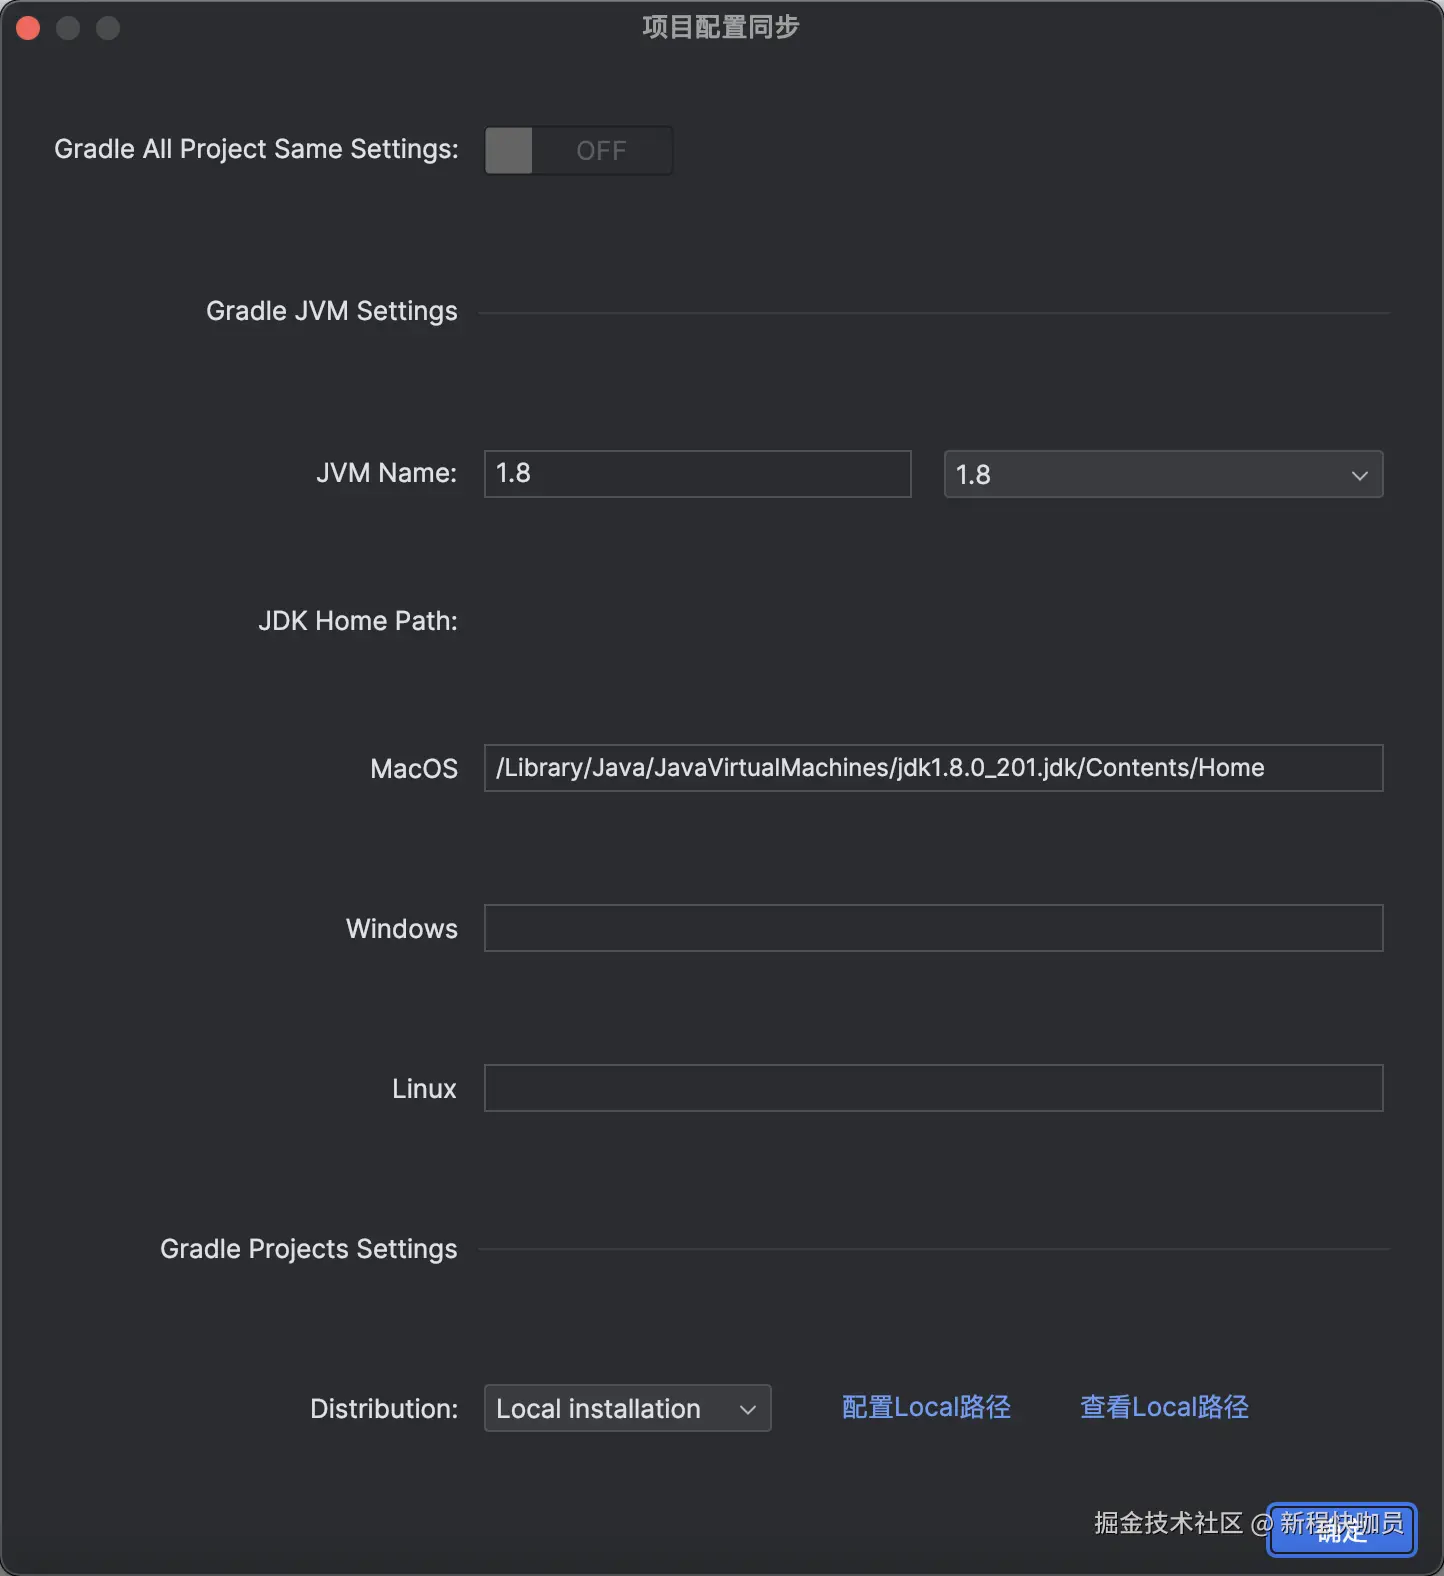
Task: Expand the chevron next to Local installation
Action: click(x=747, y=1408)
